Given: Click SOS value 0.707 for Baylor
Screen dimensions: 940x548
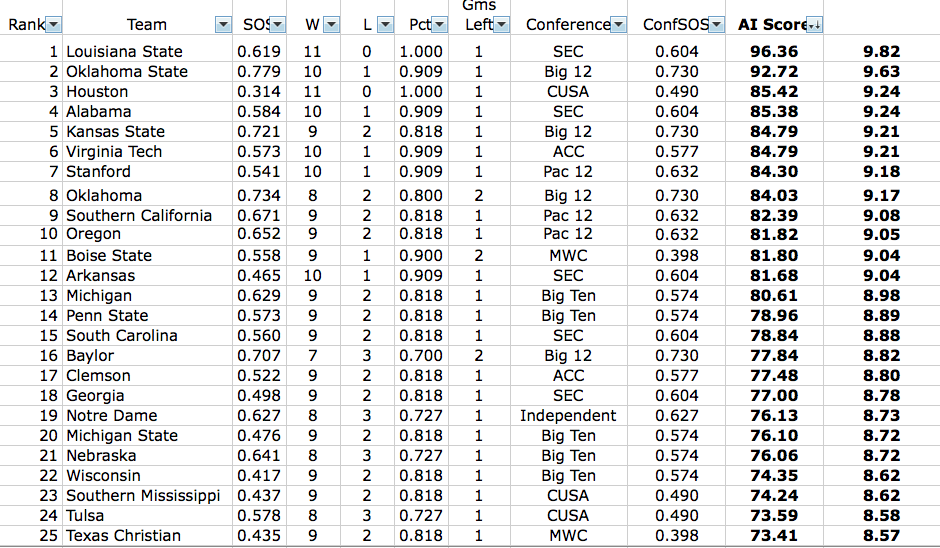Looking at the screenshot, I should pyautogui.click(x=259, y=356).
